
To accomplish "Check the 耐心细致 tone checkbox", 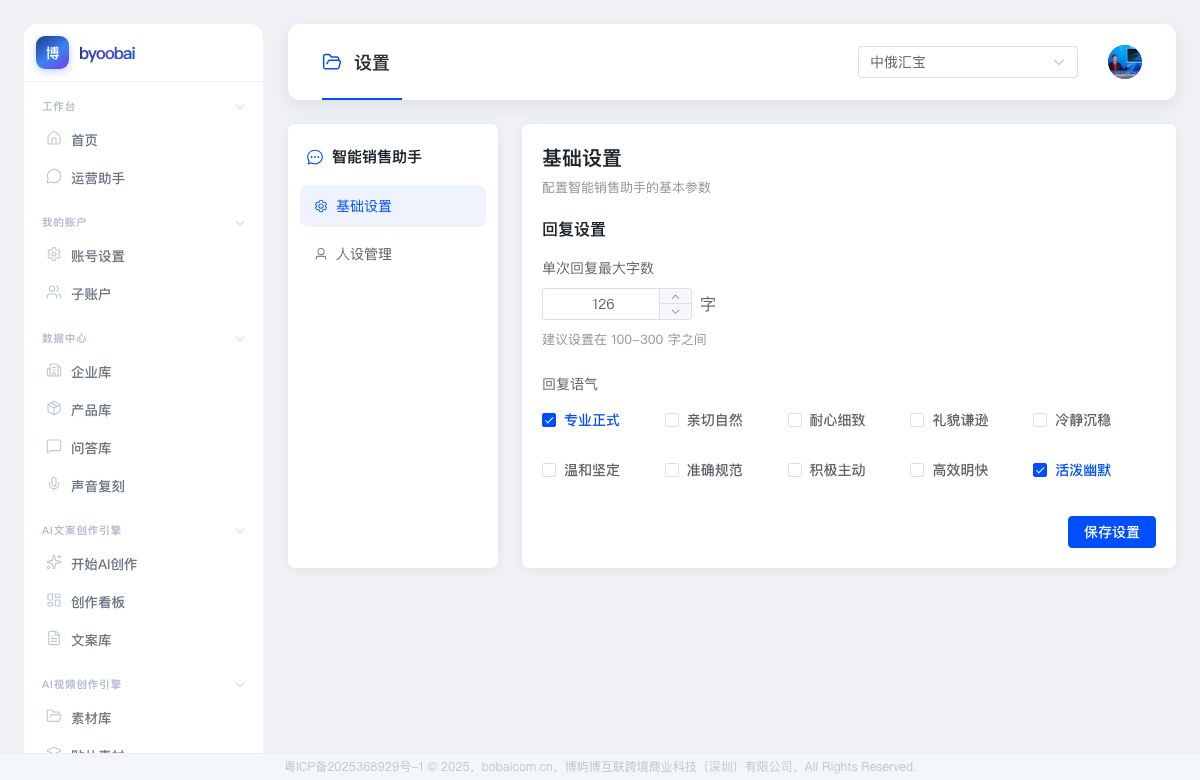I will tap(795, 420).
